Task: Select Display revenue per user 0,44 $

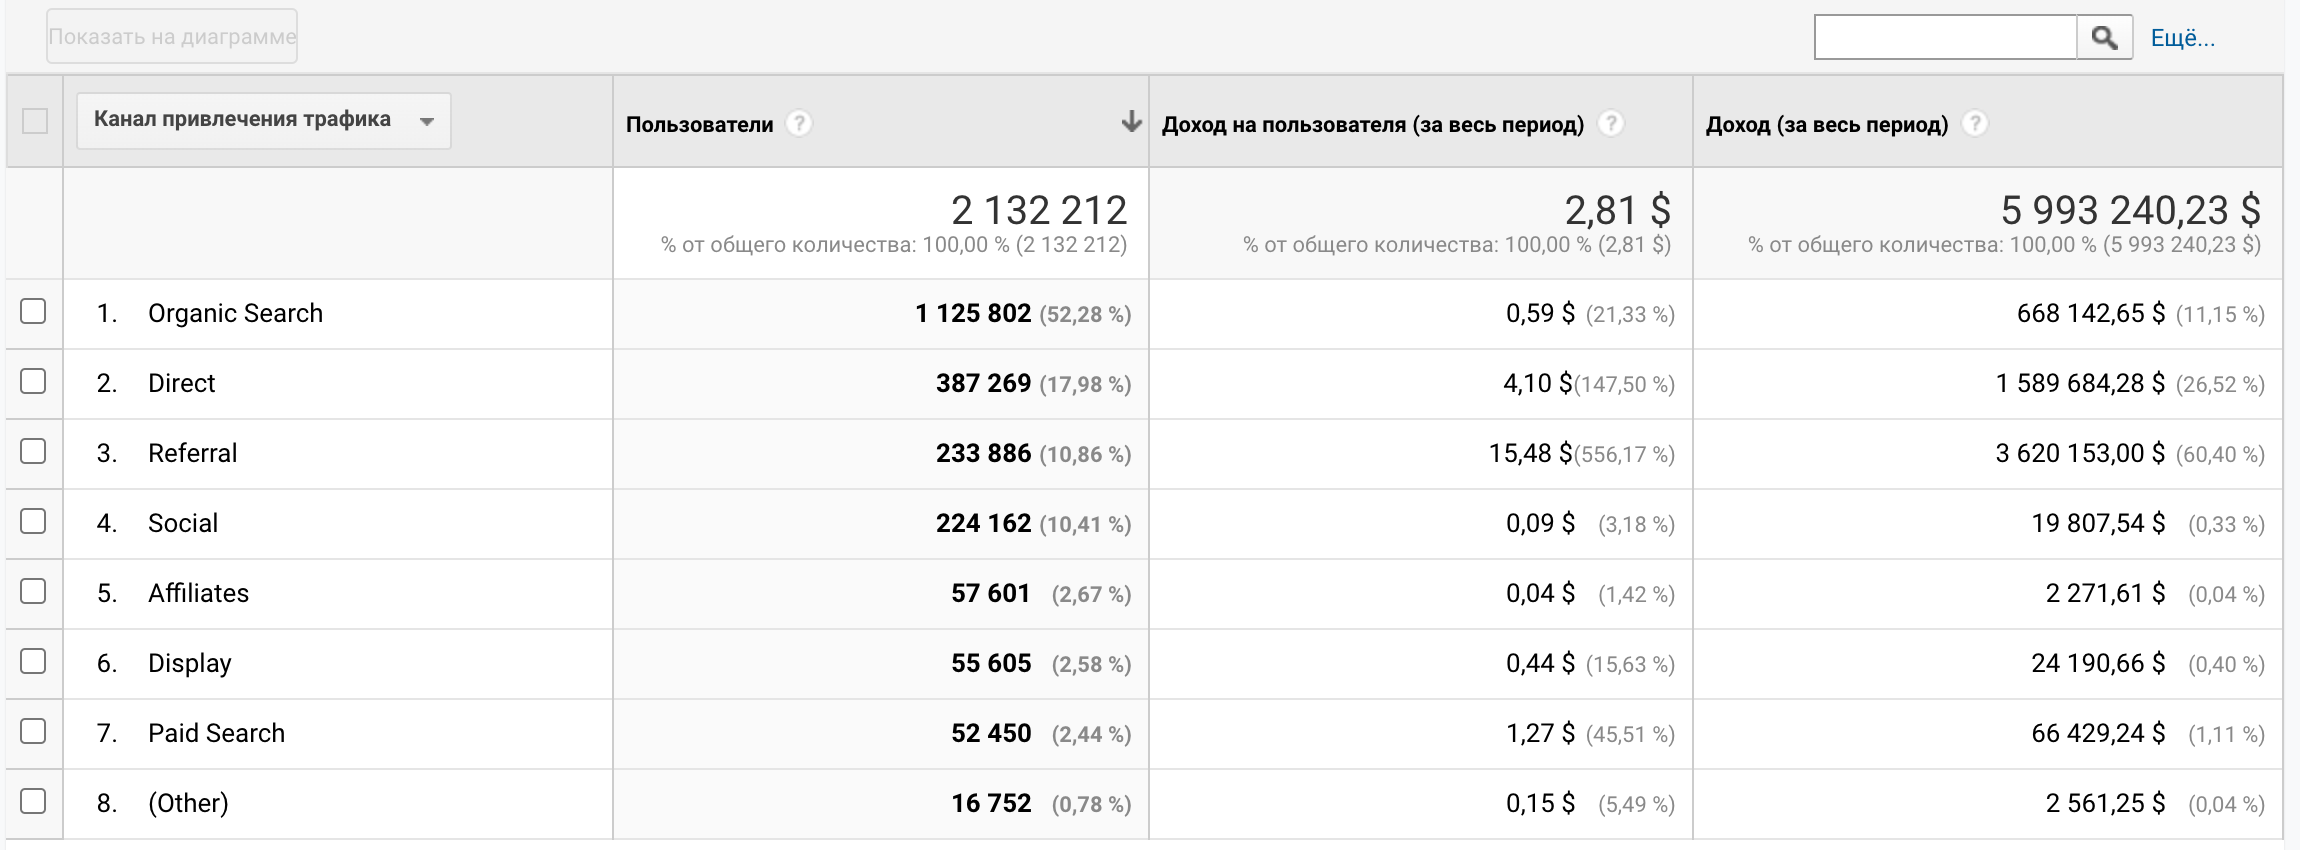Action: 1541,663
